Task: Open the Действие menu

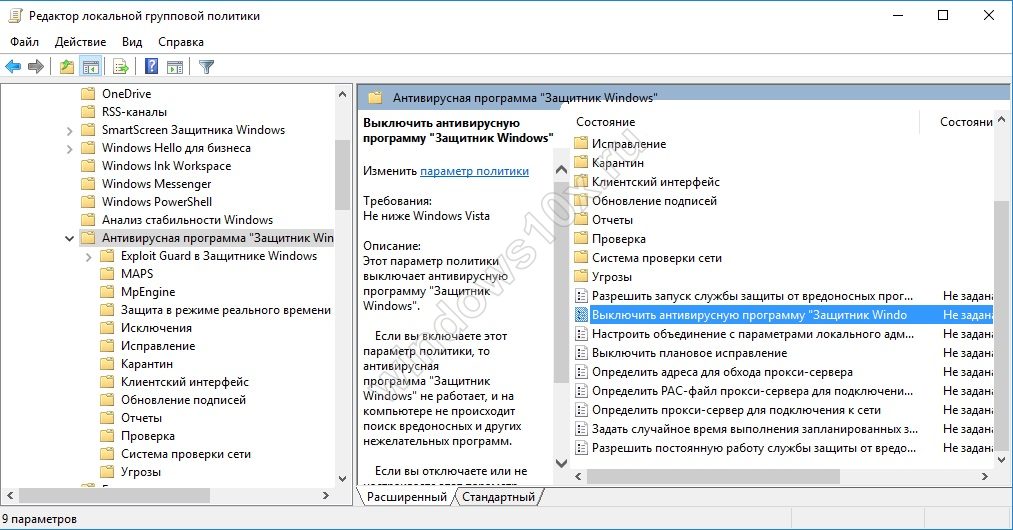Action: click(x=80, y=42)
